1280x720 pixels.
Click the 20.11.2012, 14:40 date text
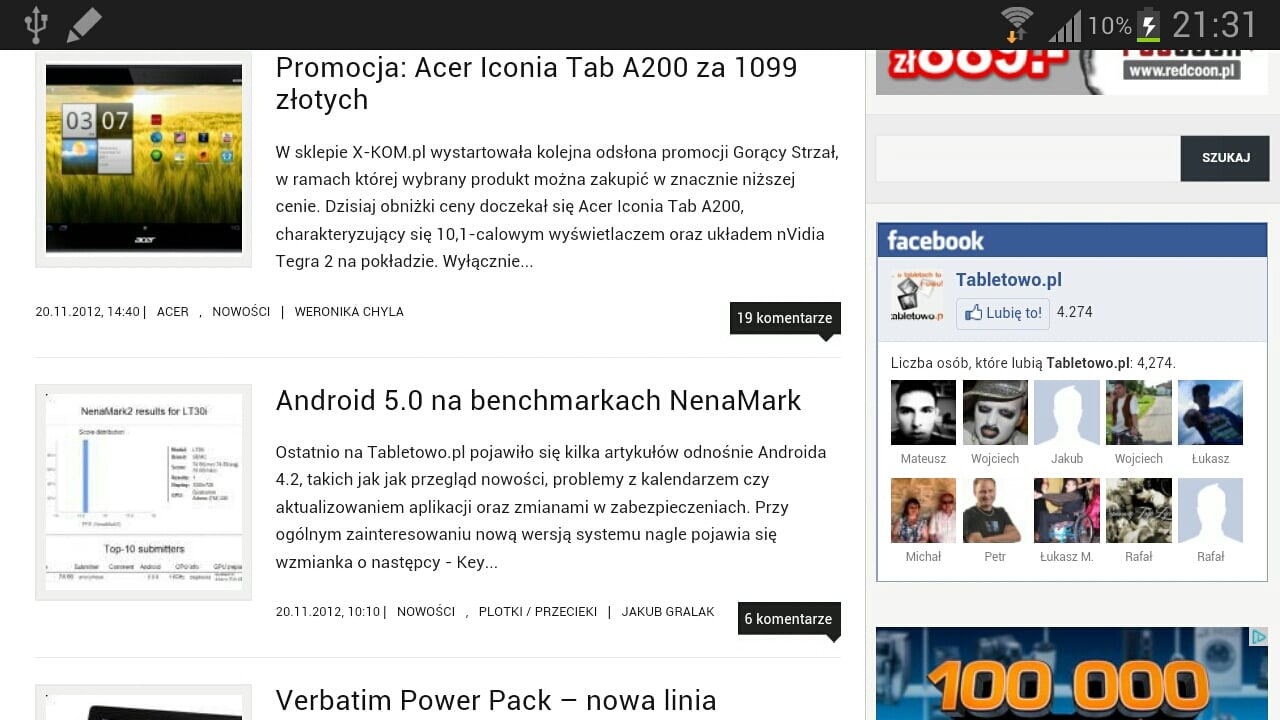88,312
